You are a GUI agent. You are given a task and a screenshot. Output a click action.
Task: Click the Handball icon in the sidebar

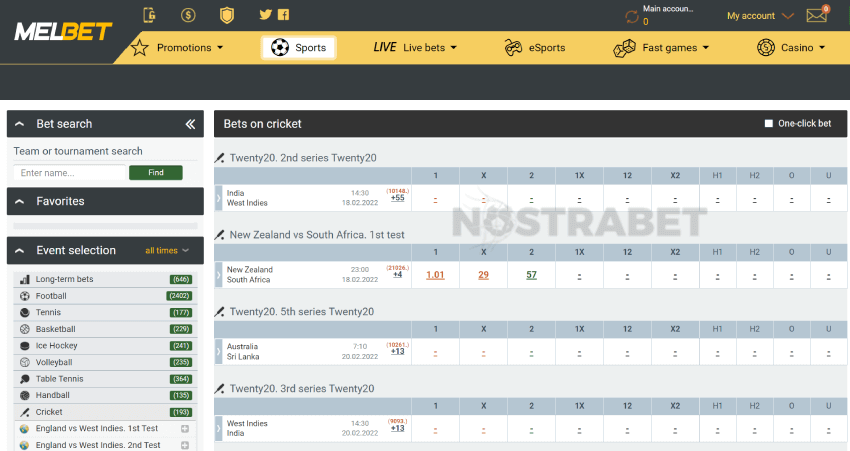(24, 395)
